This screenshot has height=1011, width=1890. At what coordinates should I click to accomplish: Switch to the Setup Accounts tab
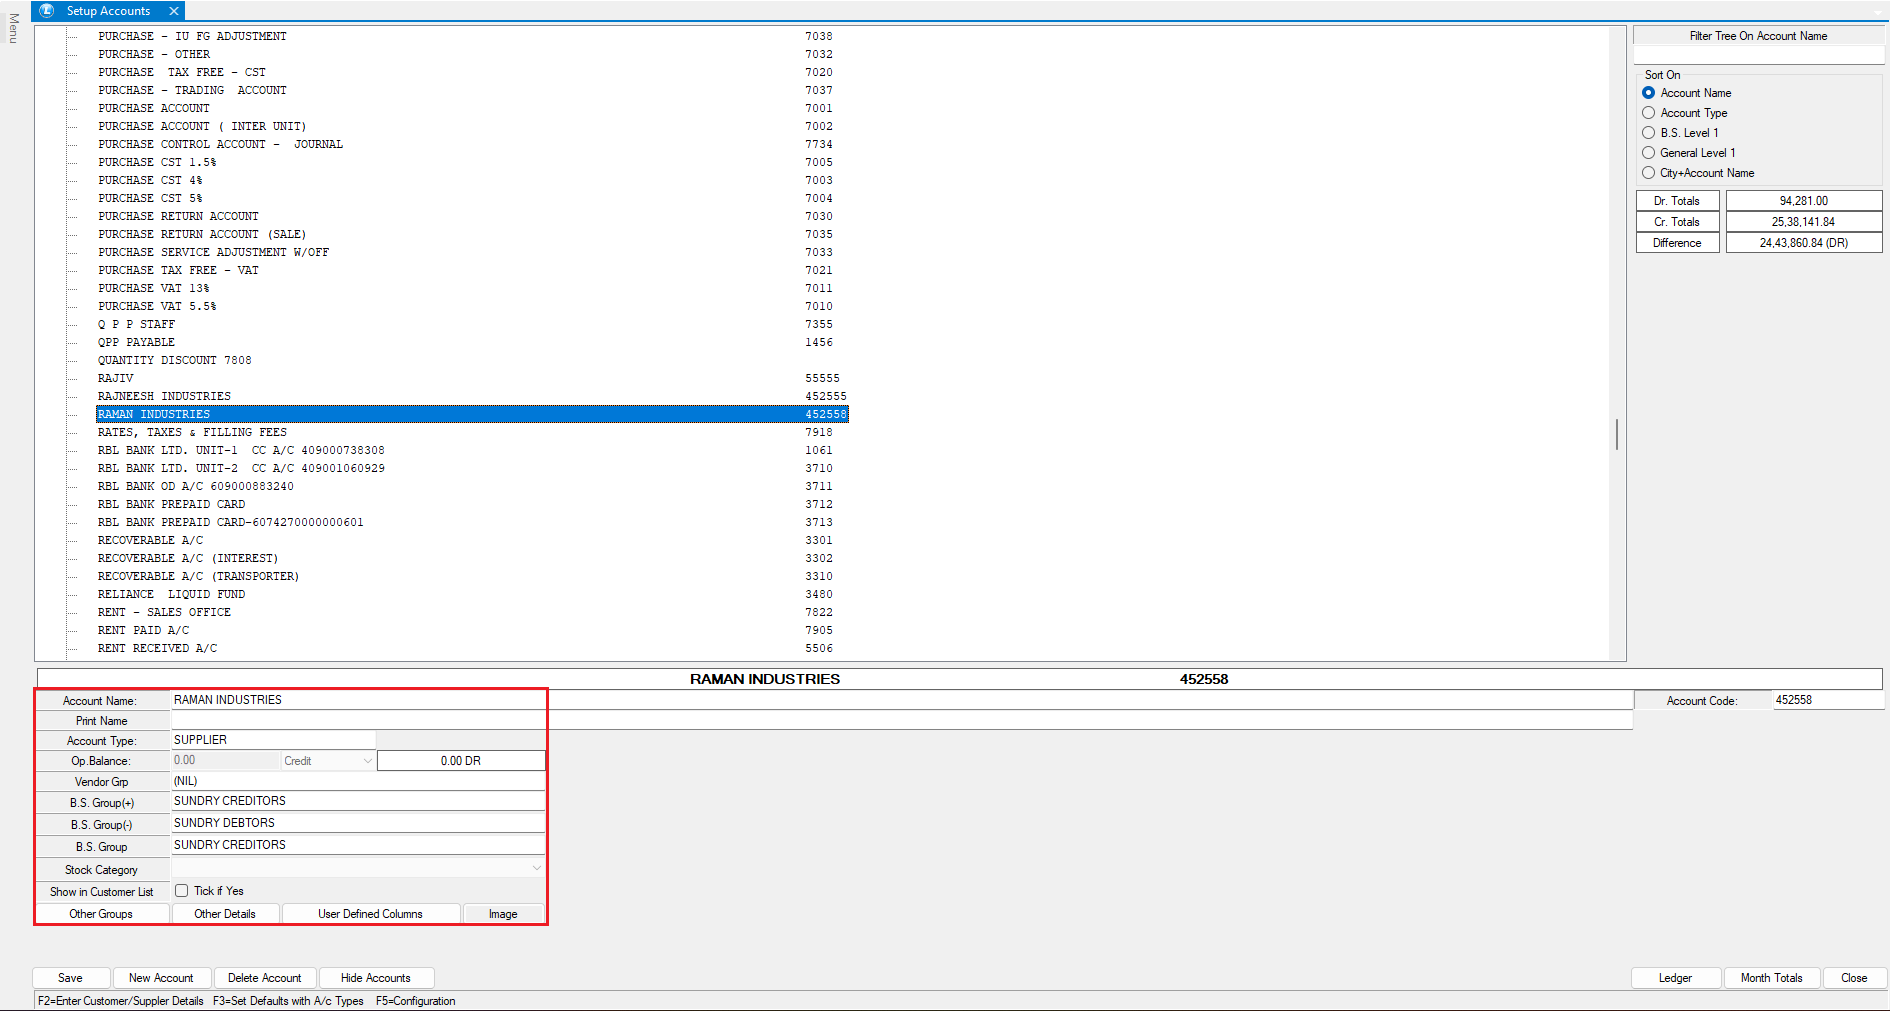tap(108, 11)
